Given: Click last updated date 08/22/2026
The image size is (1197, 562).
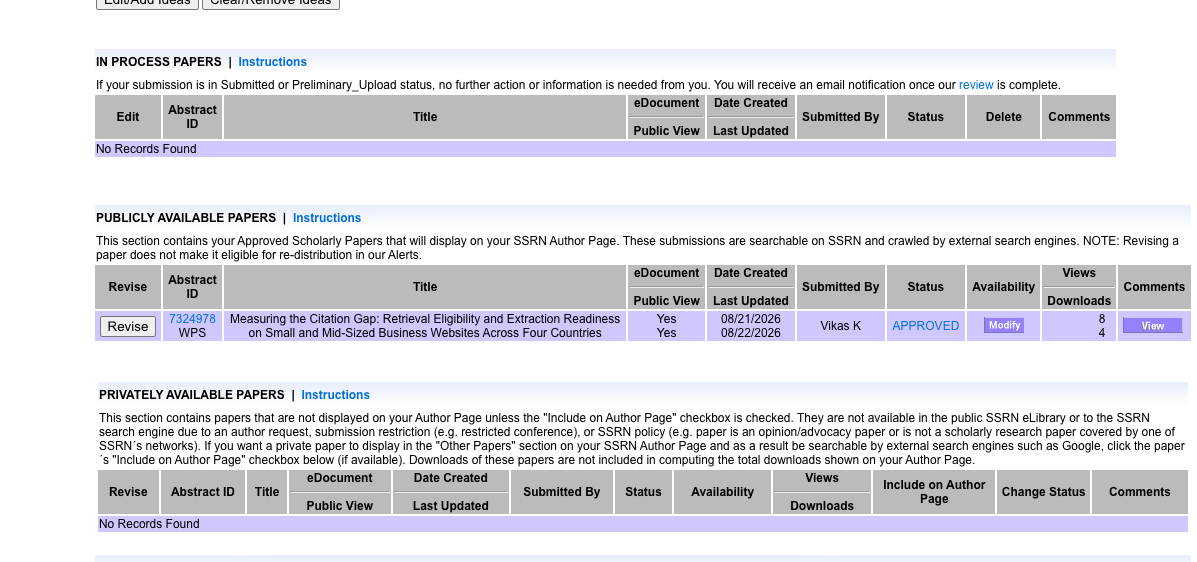Looking at the screenshot, I should (750, 333).
